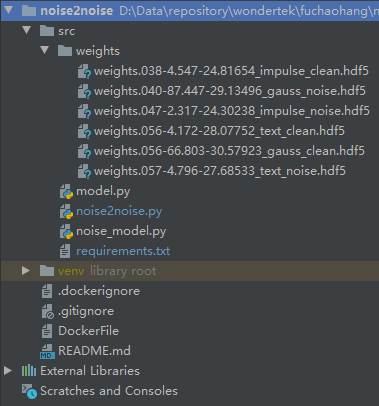
Task: Click the .gitignore file icon
Action: coord(47,311)
